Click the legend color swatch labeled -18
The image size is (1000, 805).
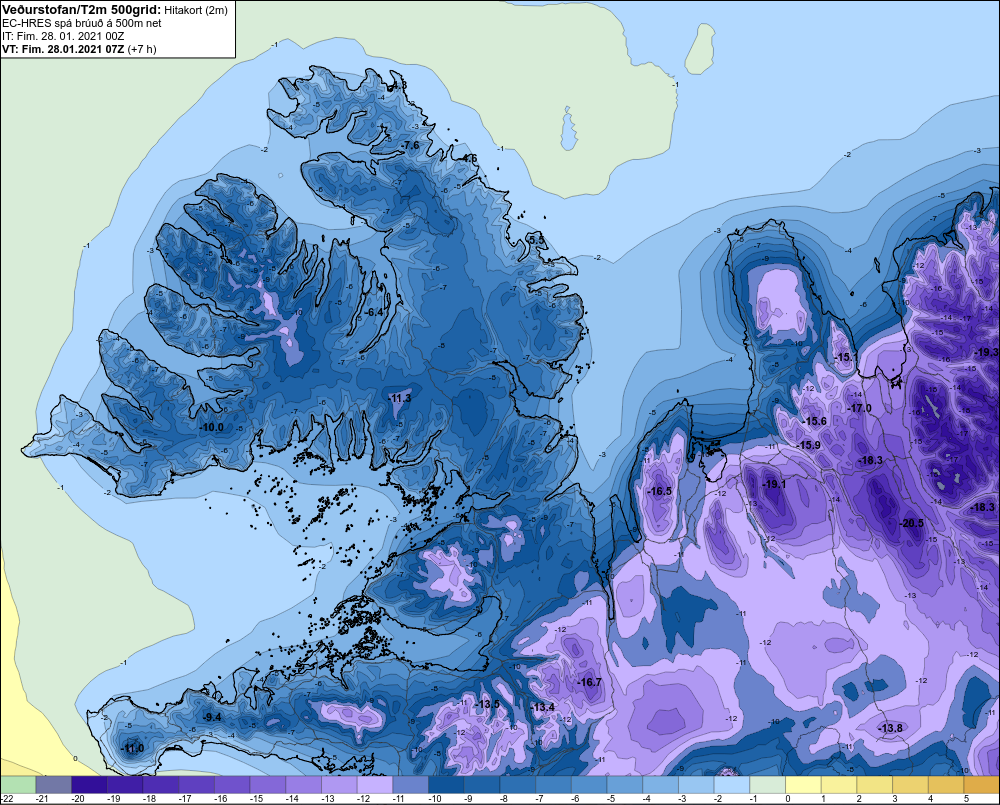161,784
